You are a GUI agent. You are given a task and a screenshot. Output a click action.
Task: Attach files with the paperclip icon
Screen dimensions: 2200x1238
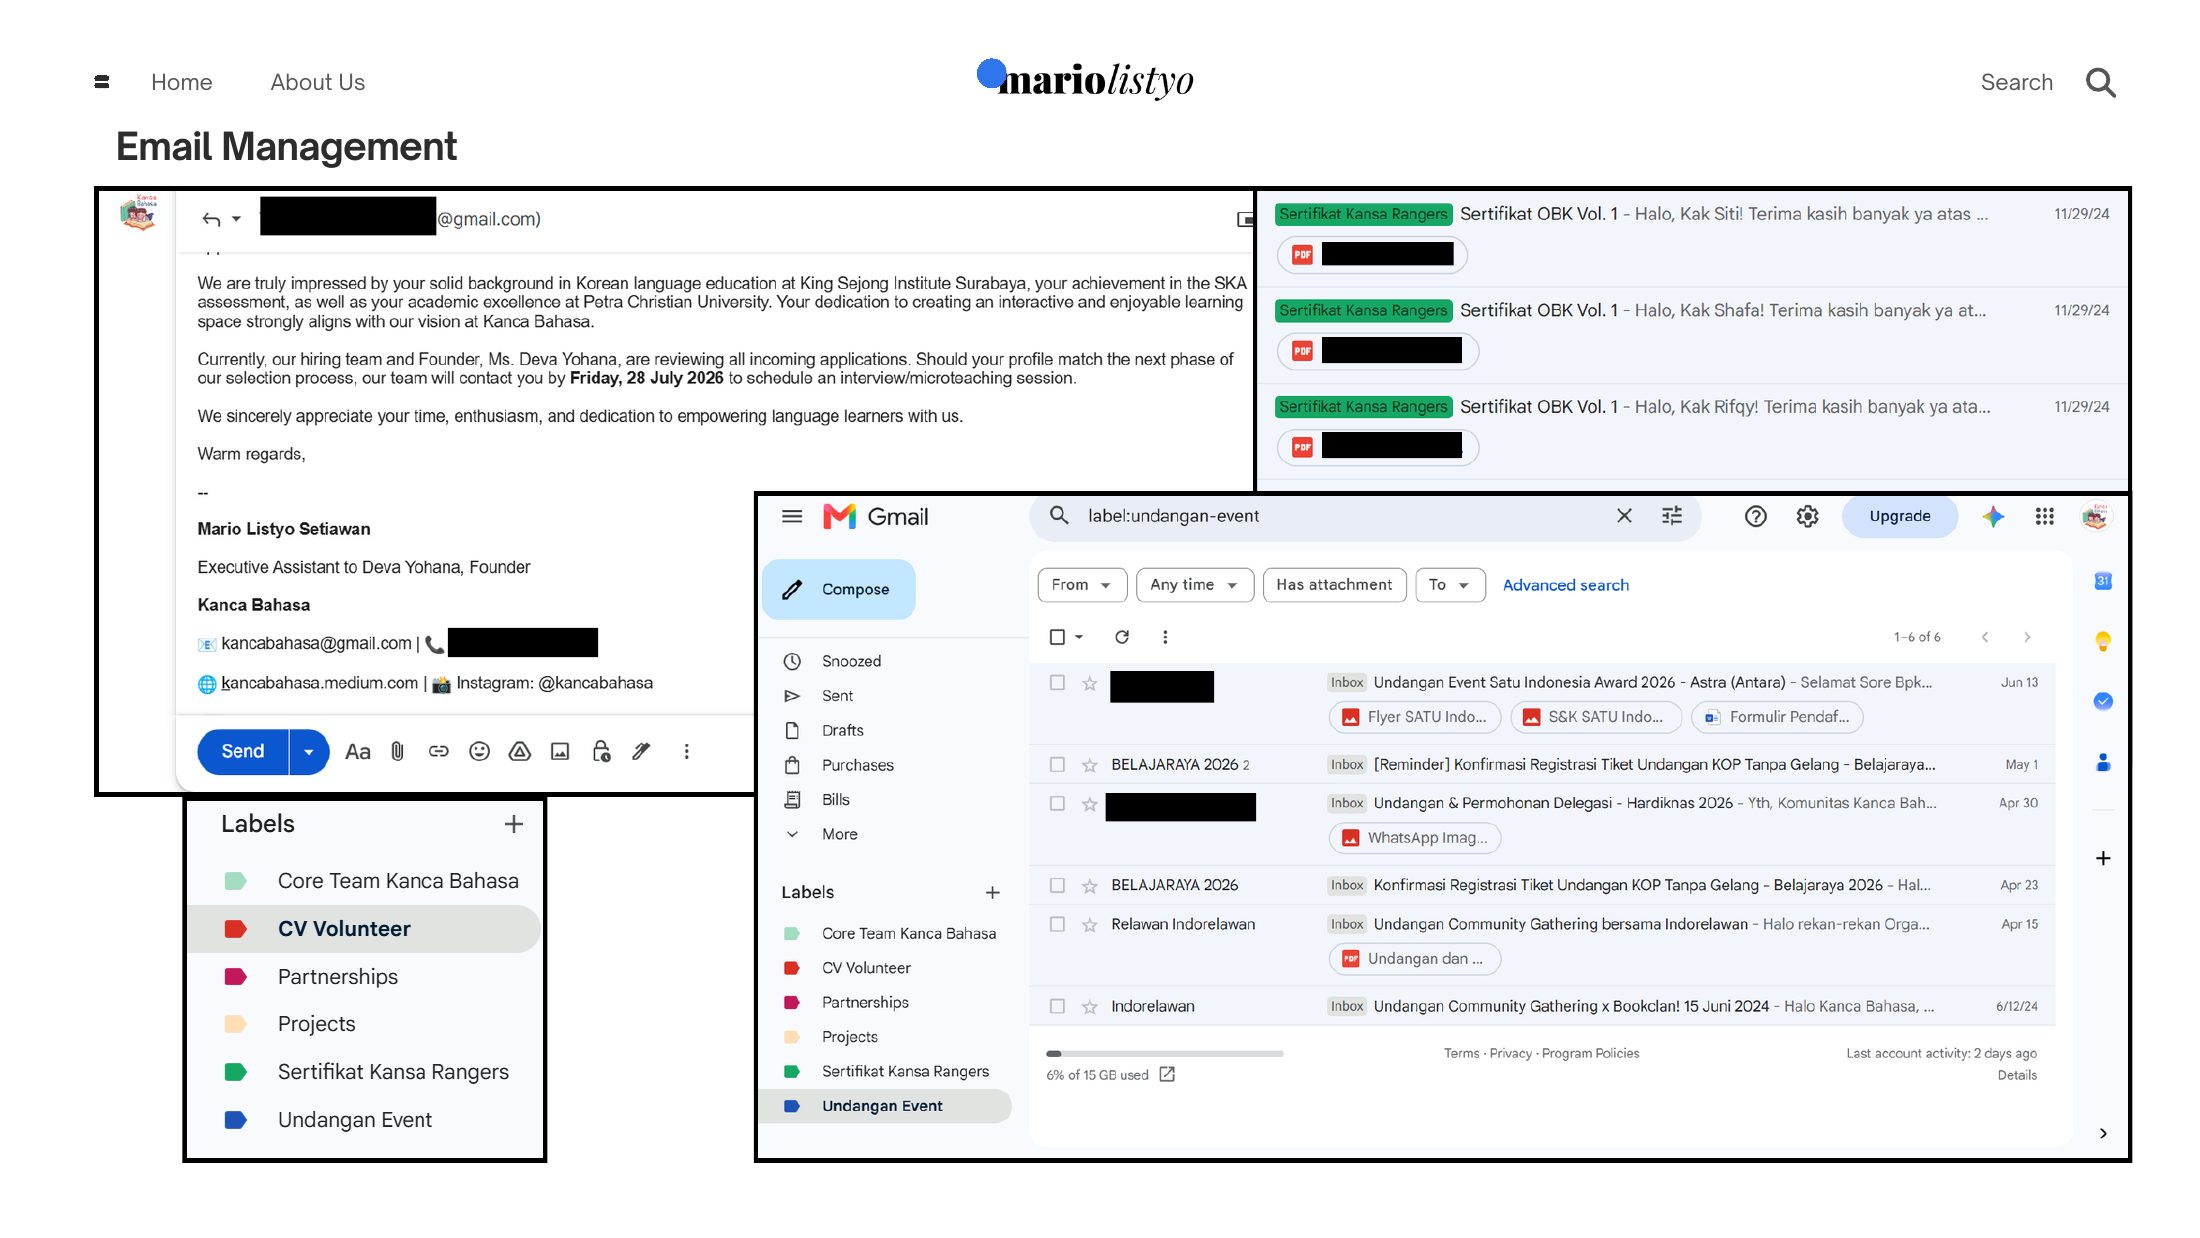coord(398,752)
